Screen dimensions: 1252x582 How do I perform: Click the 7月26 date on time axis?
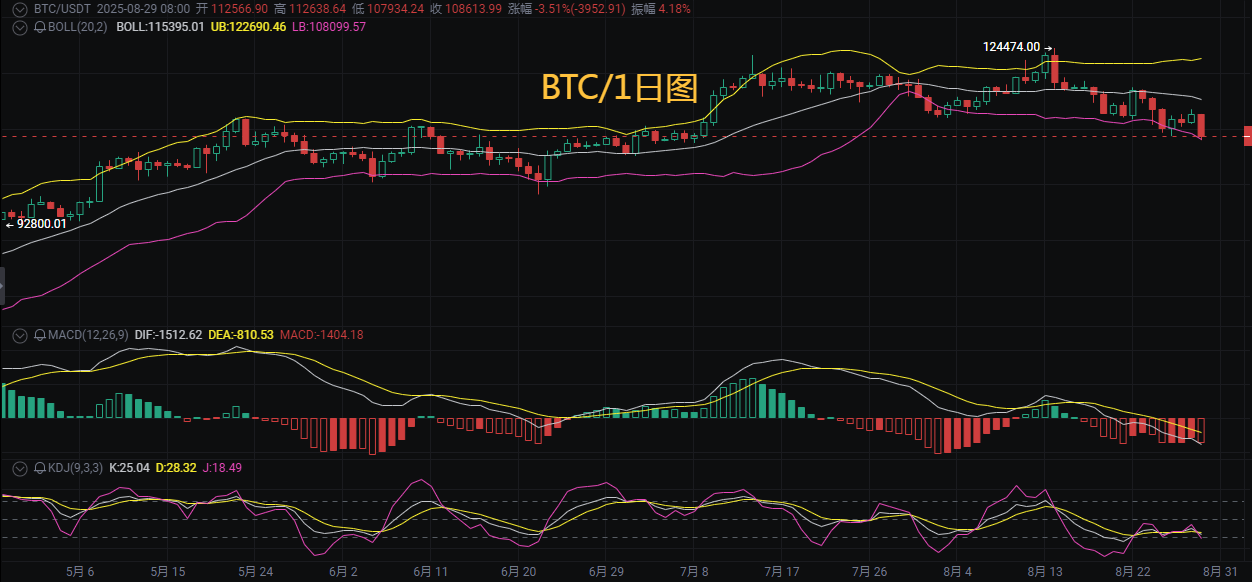coord(868,572)
